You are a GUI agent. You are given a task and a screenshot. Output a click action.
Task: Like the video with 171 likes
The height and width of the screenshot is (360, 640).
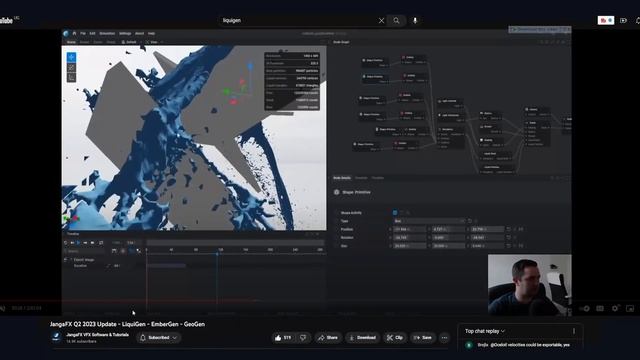(283, 338)
